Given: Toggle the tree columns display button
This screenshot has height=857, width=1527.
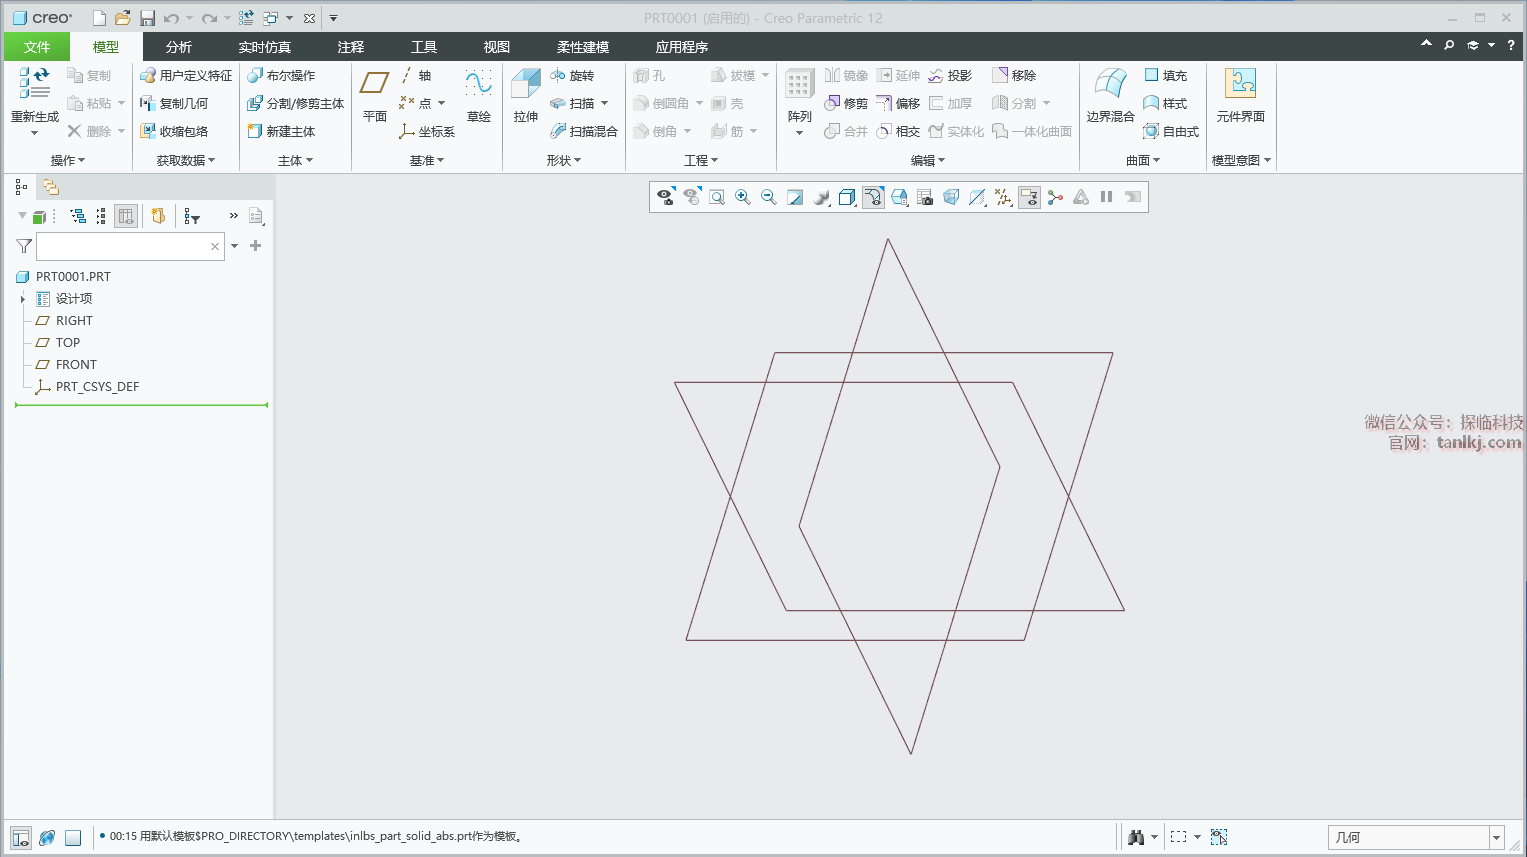Looking at the screenshot, I should (x=126, y=216).
